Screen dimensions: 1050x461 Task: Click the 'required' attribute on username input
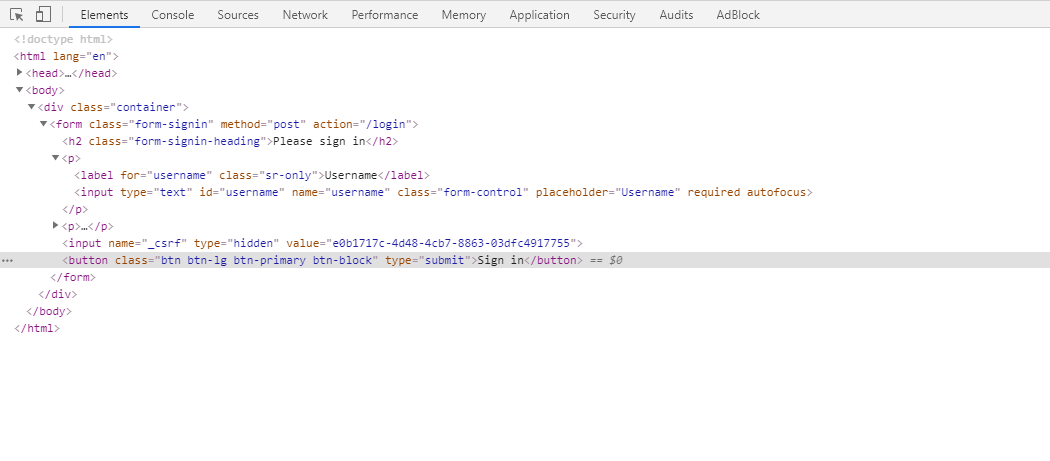coord(715,192)
